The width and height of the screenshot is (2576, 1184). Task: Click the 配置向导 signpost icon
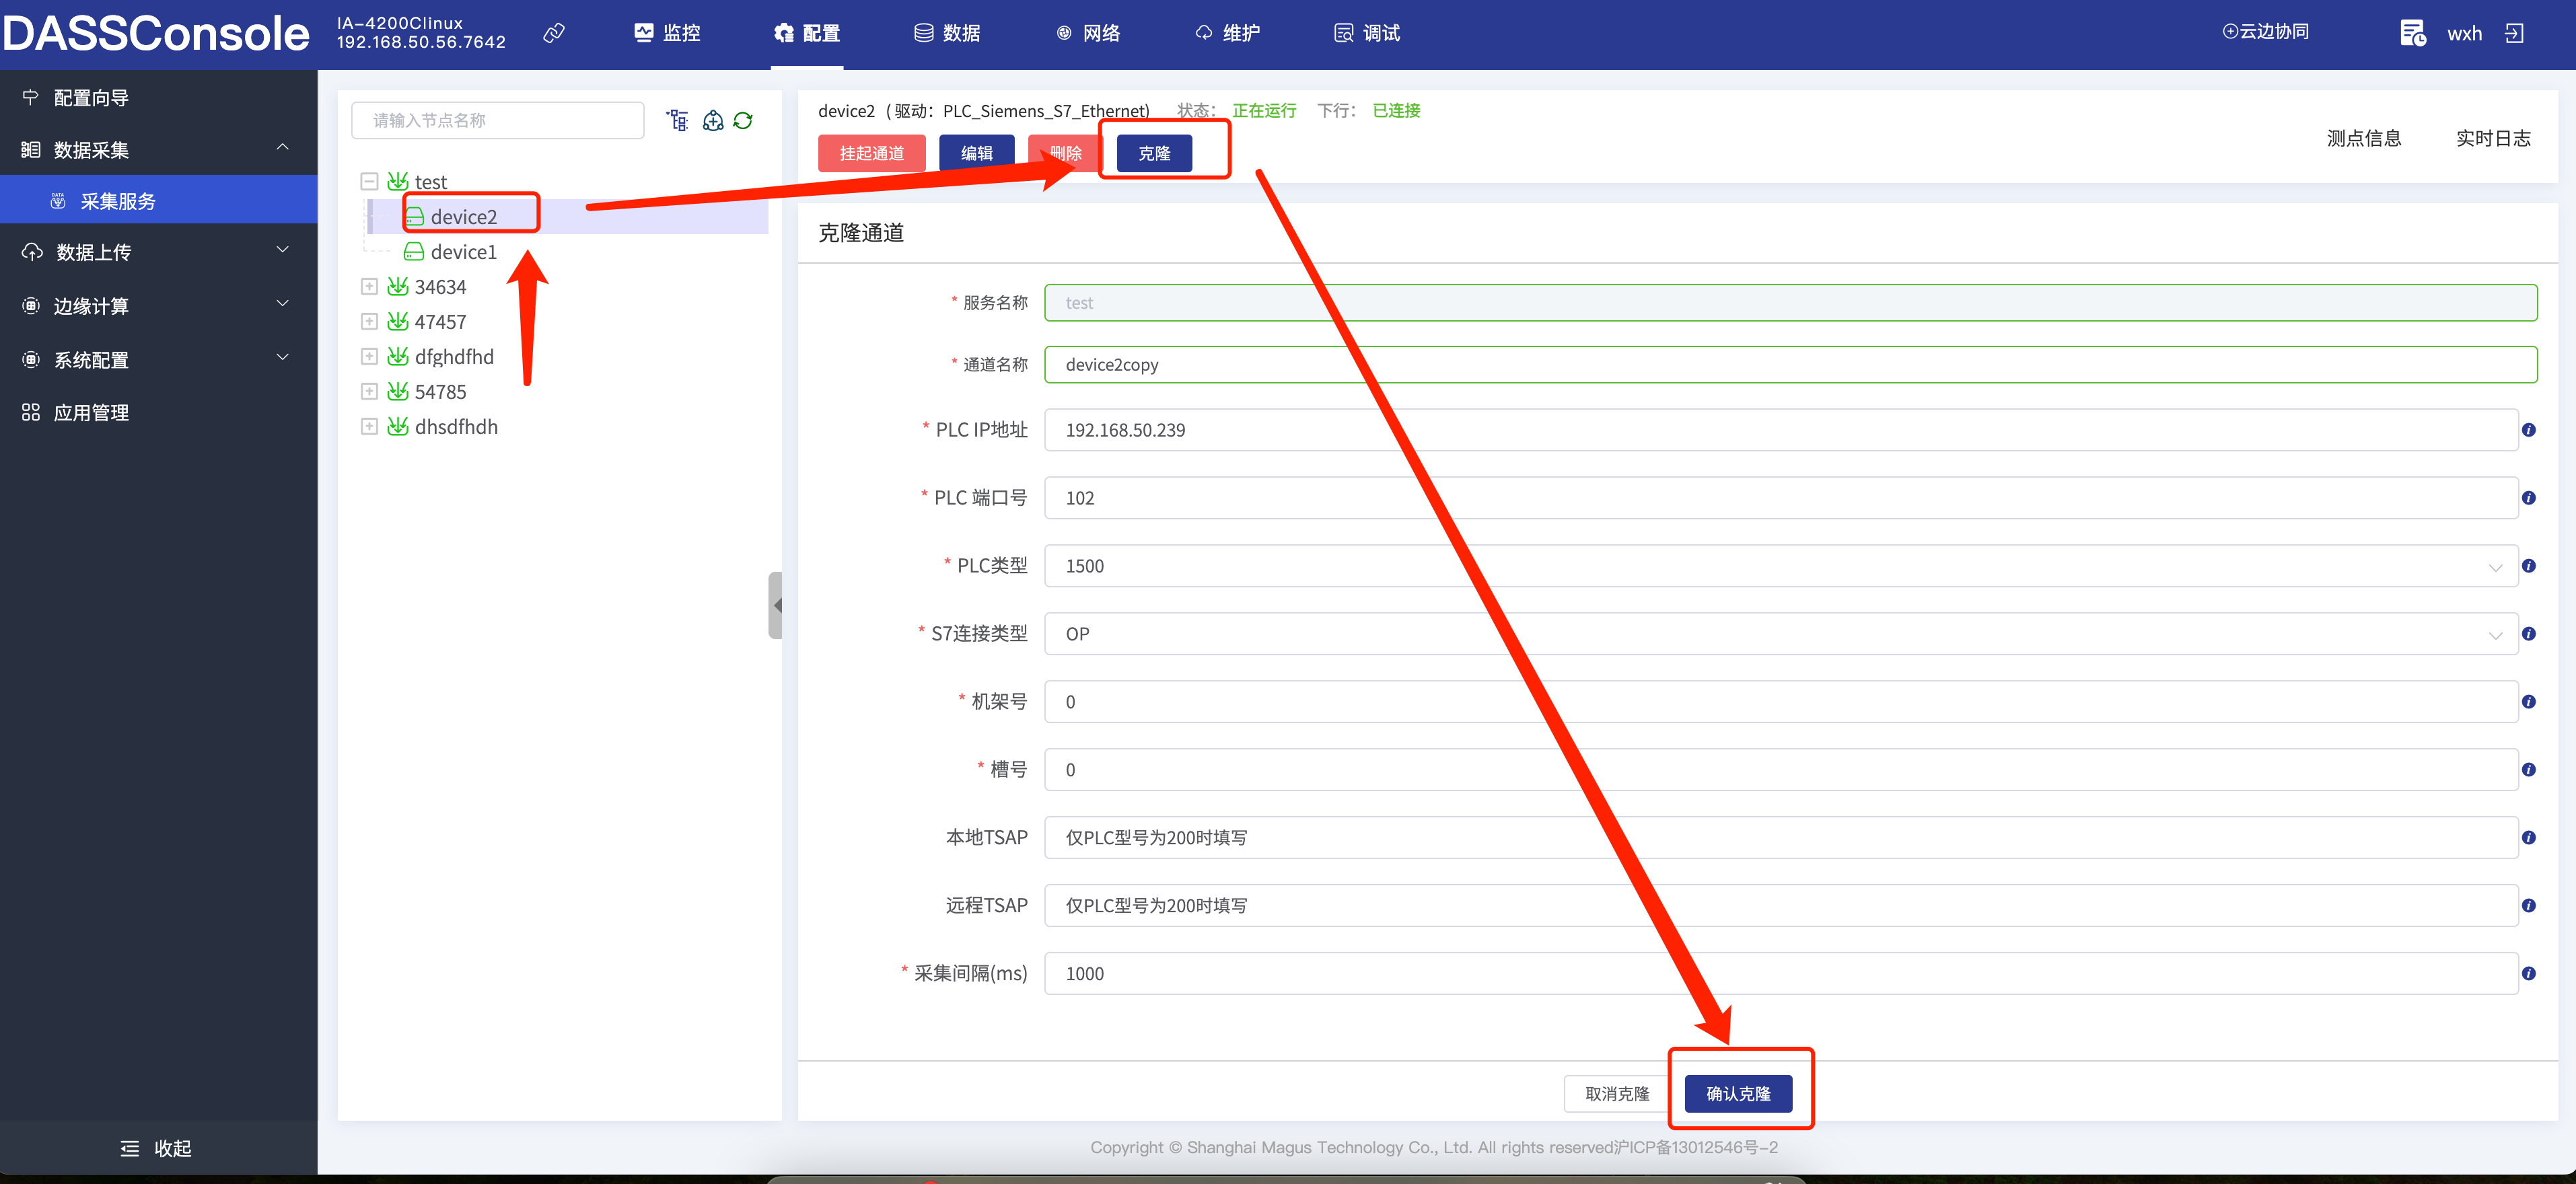click(x=31, y=98)
